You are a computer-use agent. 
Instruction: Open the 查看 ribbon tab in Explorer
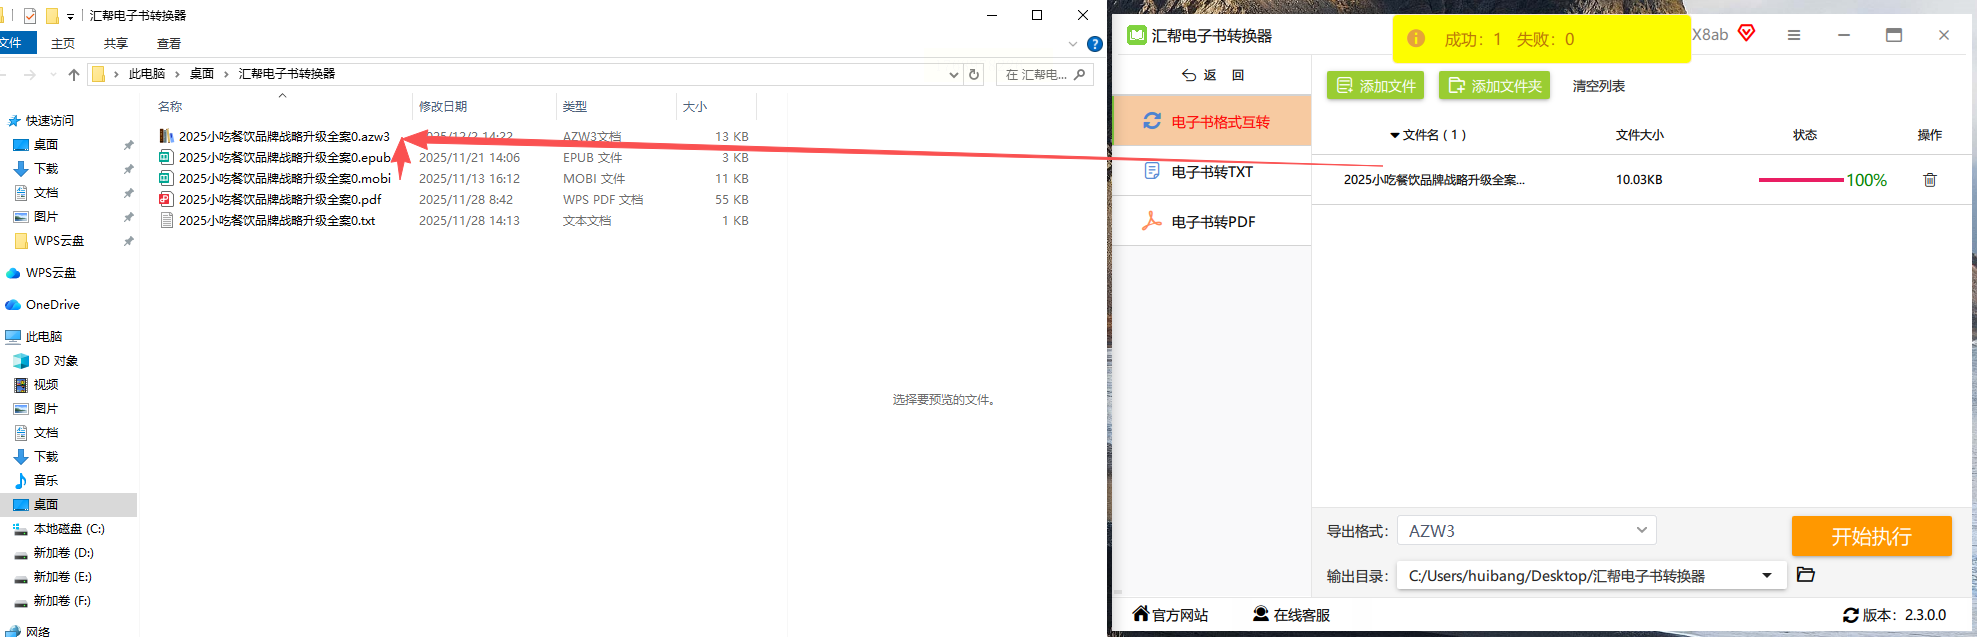coord(169,44)
